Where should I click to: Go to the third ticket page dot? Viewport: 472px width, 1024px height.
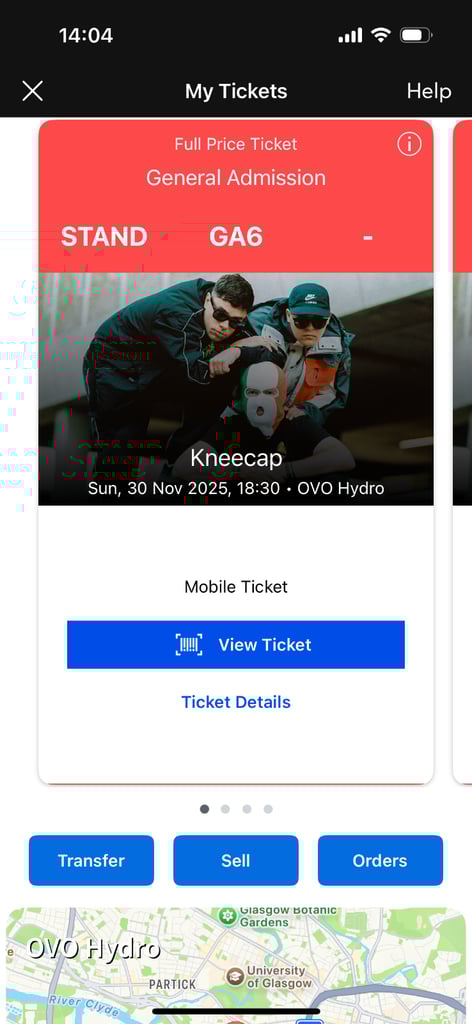[x=247, y=809]
